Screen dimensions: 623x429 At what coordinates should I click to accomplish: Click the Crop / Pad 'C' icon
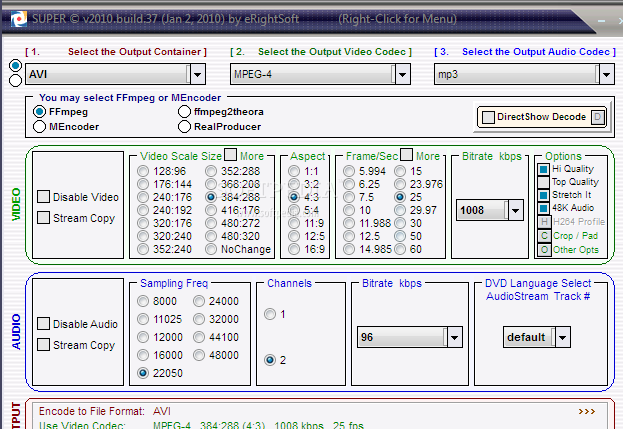point(544,235)
